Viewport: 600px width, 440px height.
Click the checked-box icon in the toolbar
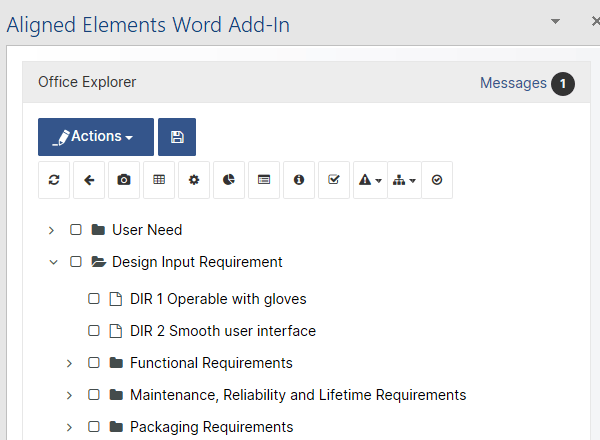pyautogui.click(x=334, y=180)
